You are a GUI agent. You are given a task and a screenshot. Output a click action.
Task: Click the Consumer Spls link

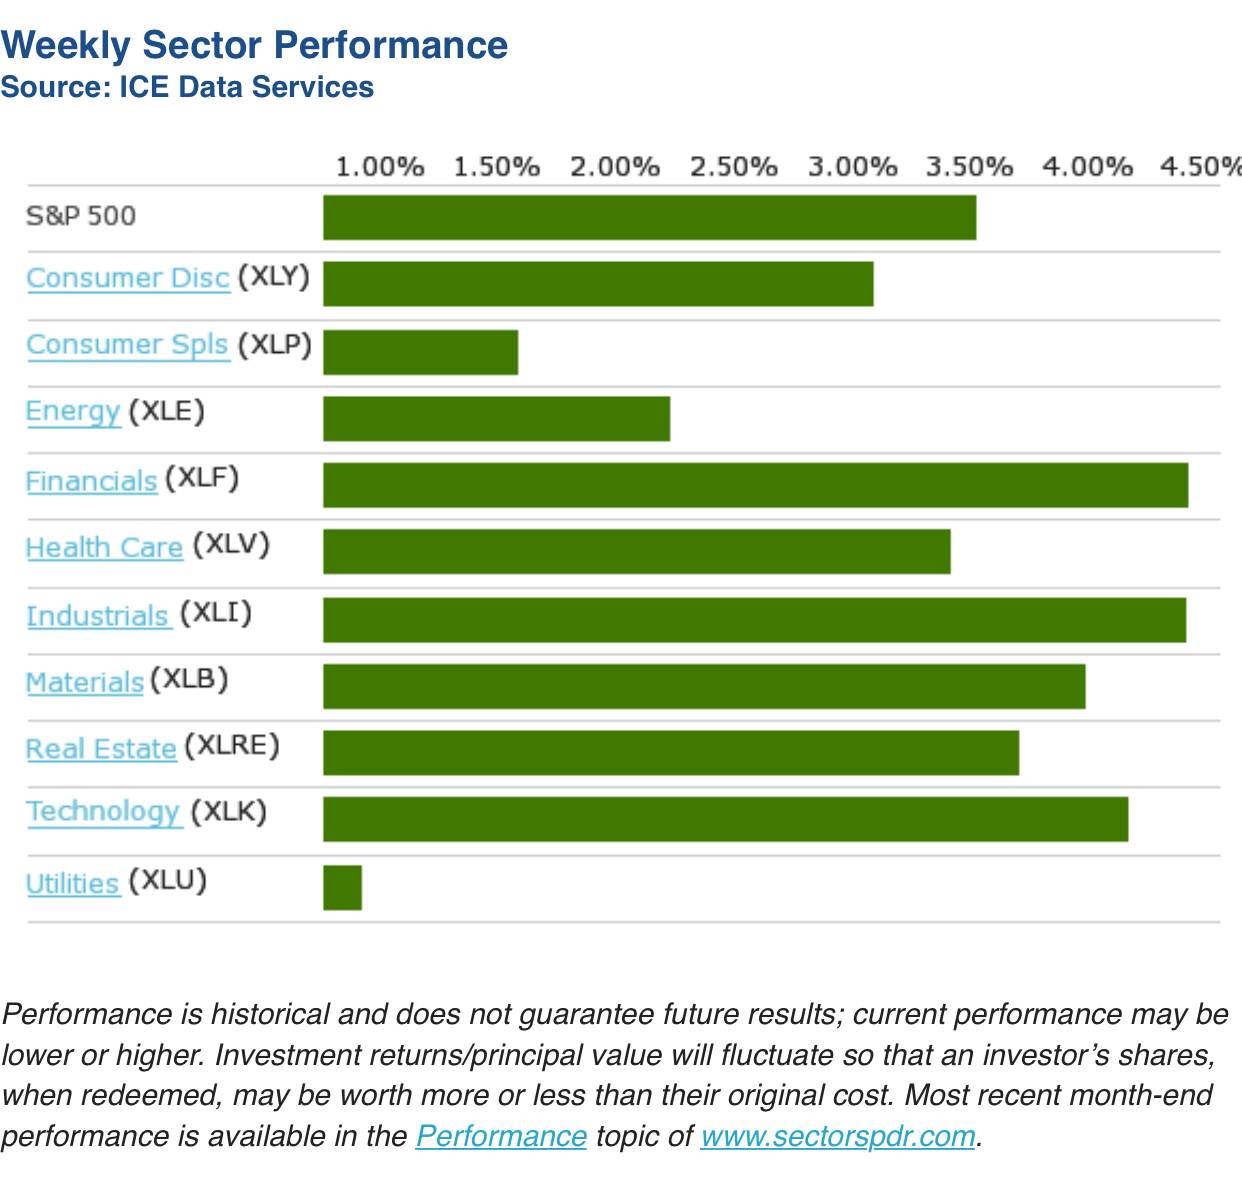(x=127, y=344)
